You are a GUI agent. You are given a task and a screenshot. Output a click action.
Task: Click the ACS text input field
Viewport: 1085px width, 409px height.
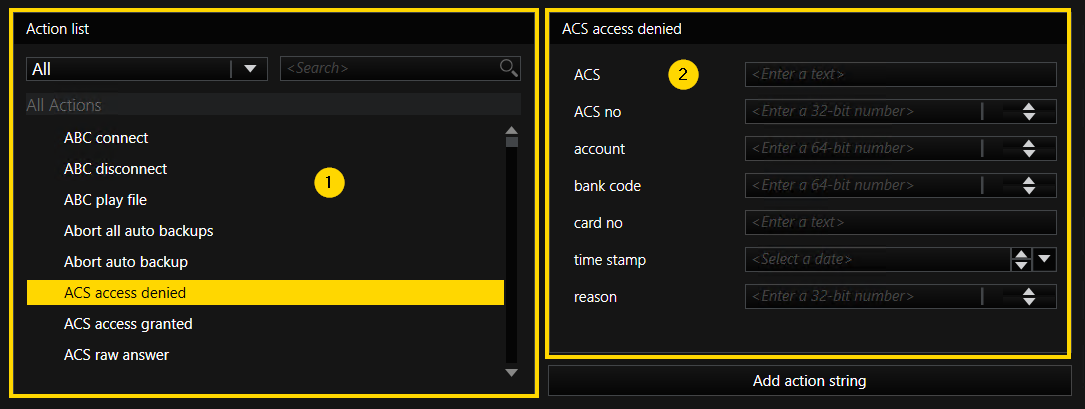pos(900,74)
